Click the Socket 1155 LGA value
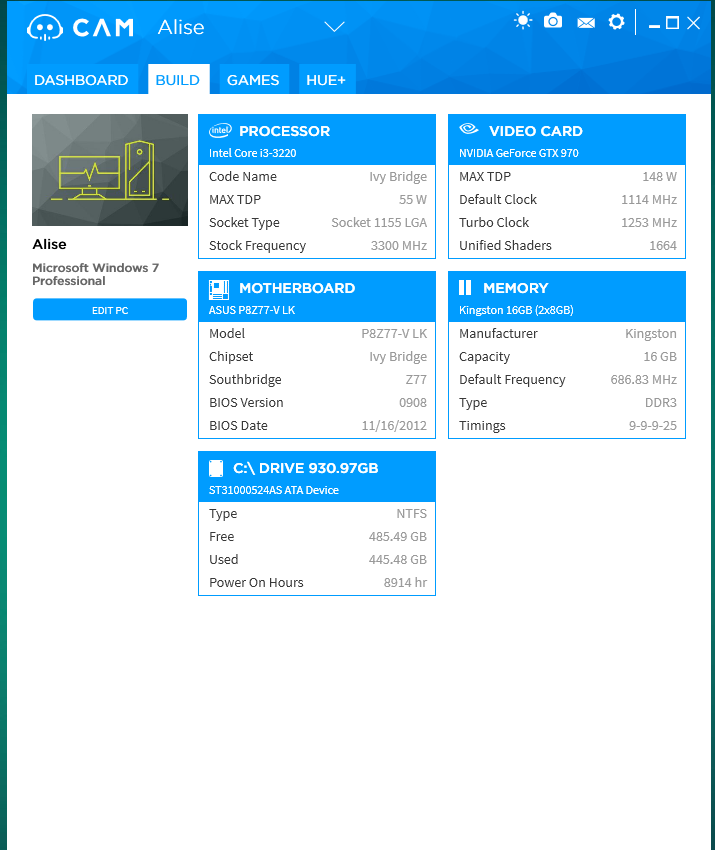The width and height of the screenshot is (718, 850). click(379, 222)
